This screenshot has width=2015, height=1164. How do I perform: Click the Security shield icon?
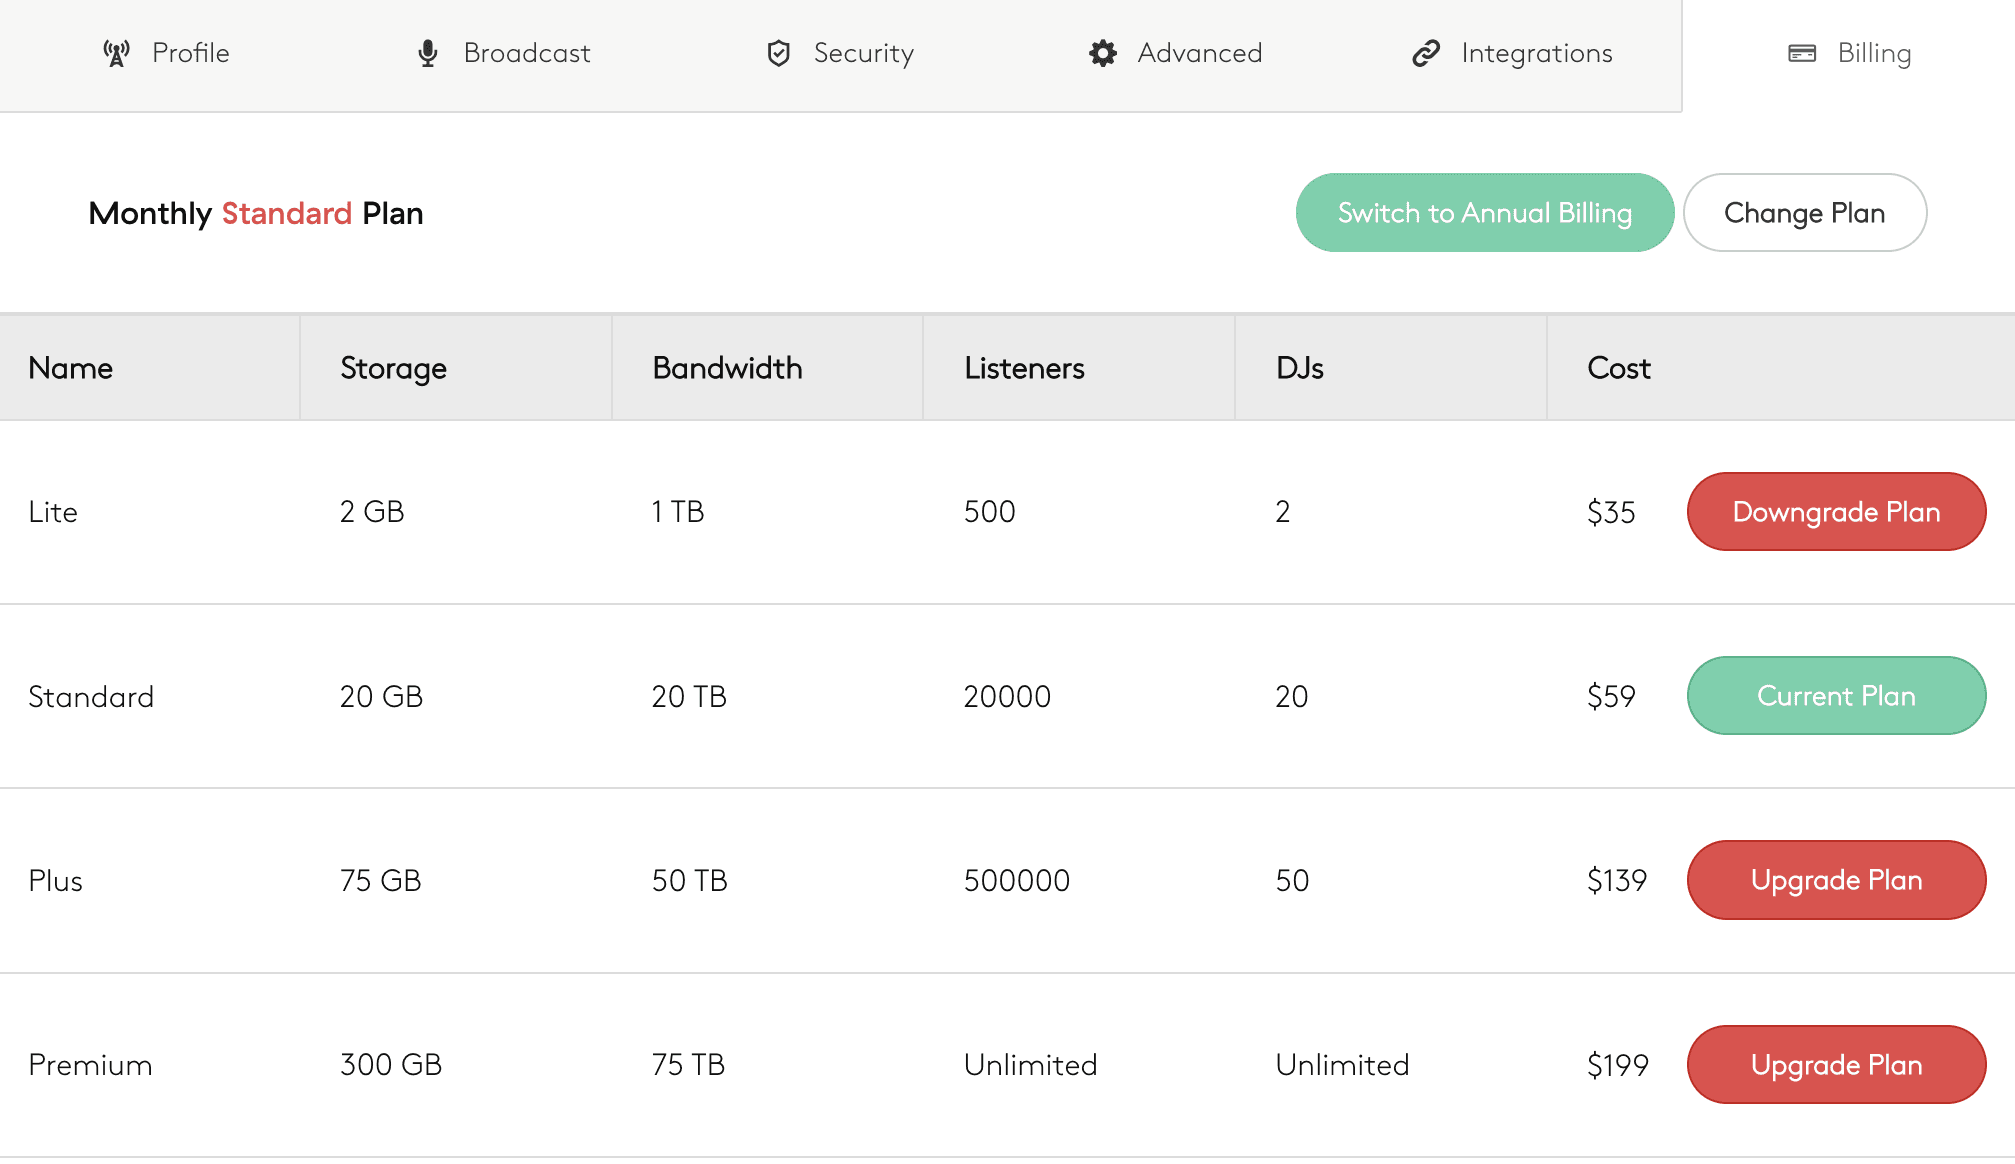[779, 53]
